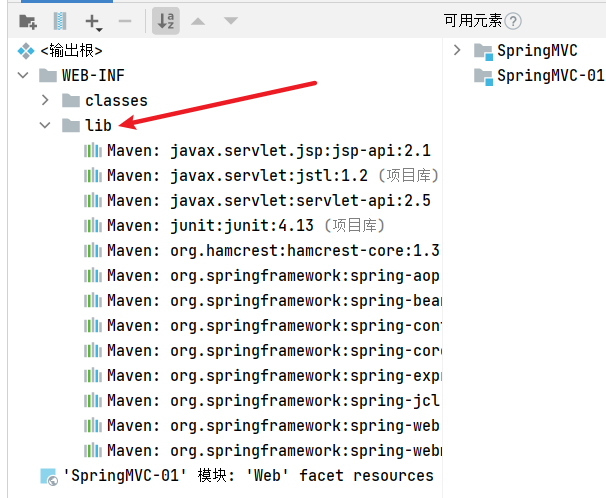Click the WEB-INF folder icon
Image resolution: width=606 pixels, height=498 pixels.
click(48, 75)
